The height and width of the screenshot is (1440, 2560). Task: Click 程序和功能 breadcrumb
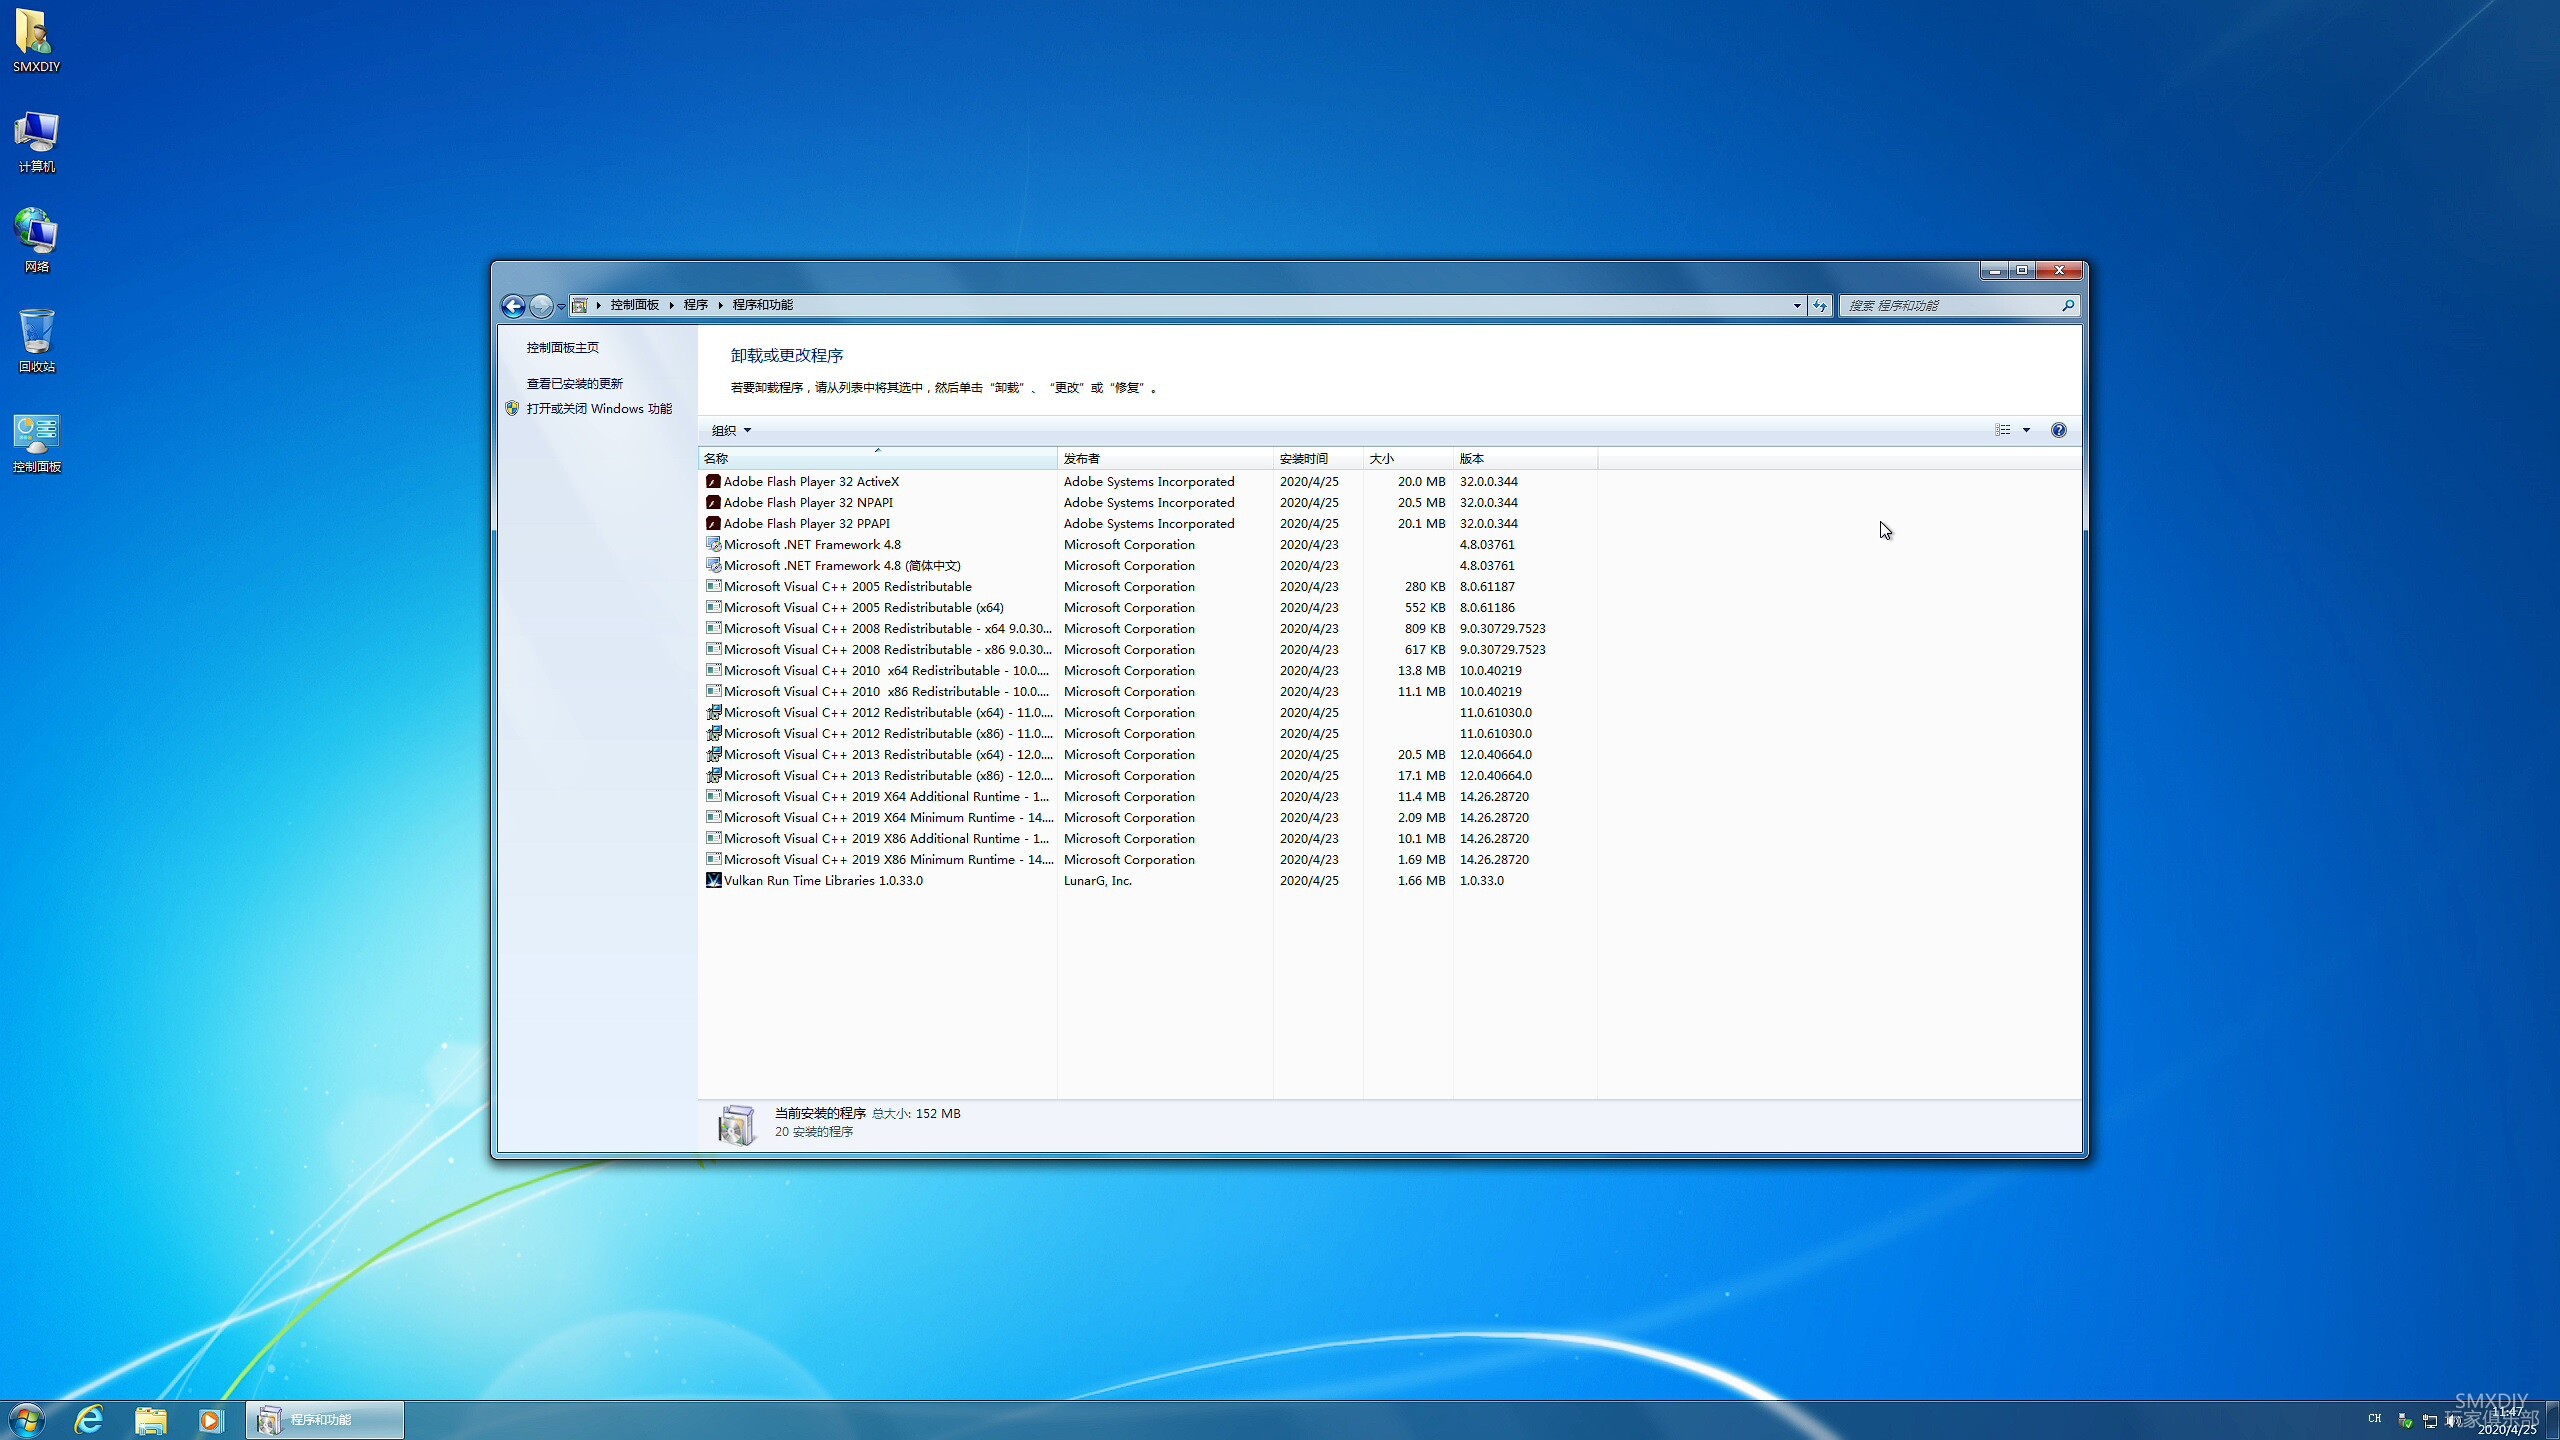[762, 305]
